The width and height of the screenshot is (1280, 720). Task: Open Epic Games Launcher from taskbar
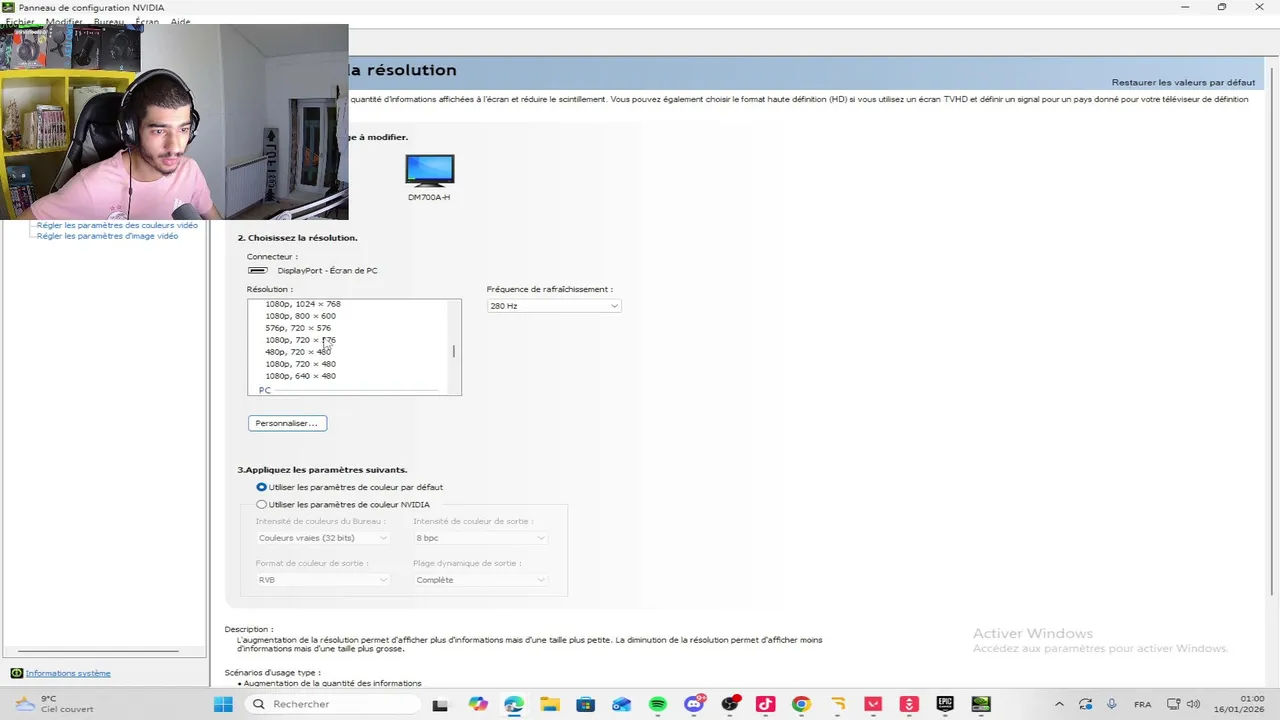click(945, 704)
